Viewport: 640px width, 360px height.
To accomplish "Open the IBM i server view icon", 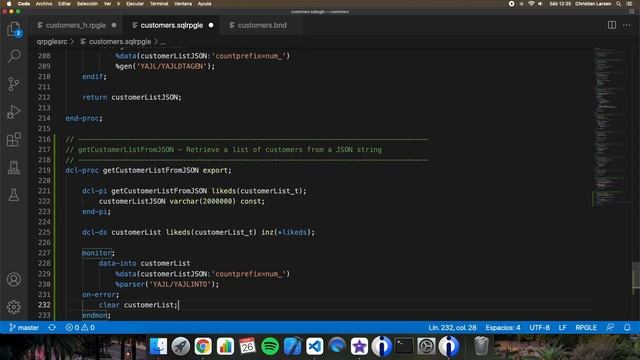I will tap(14, 167).
